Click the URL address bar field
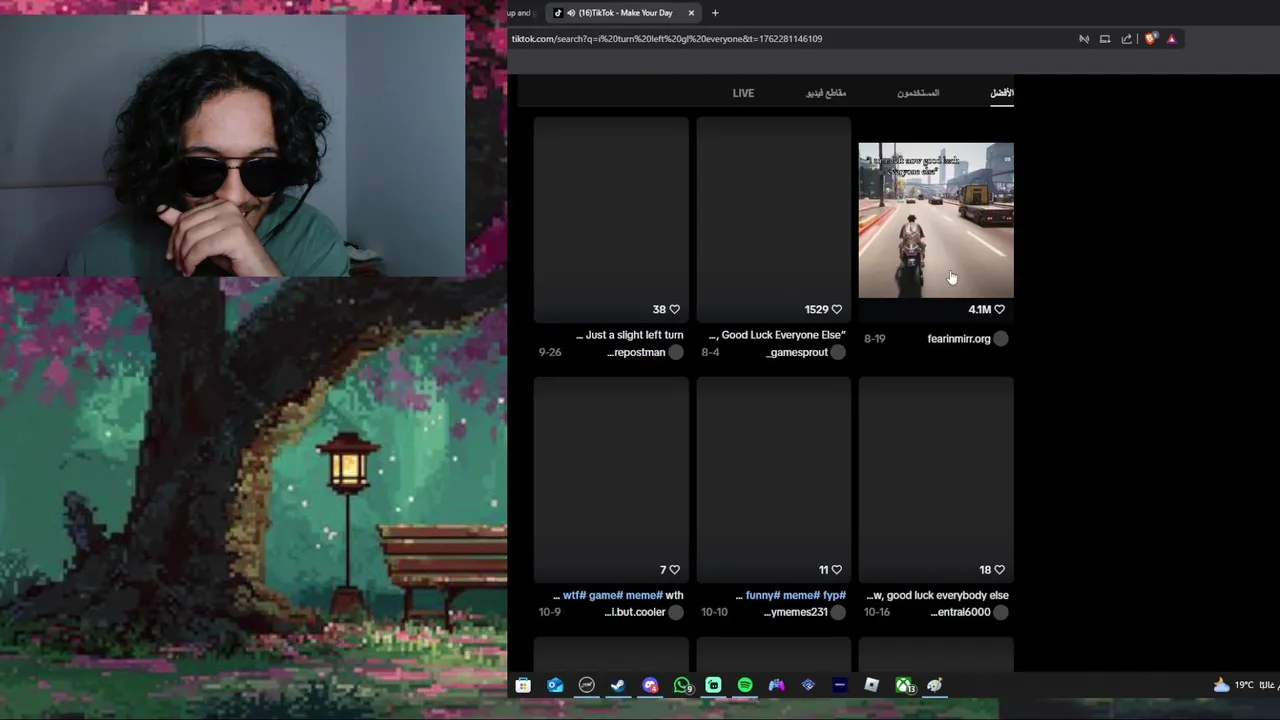Viewport: 1280px width, 720px height. point(790,39)
